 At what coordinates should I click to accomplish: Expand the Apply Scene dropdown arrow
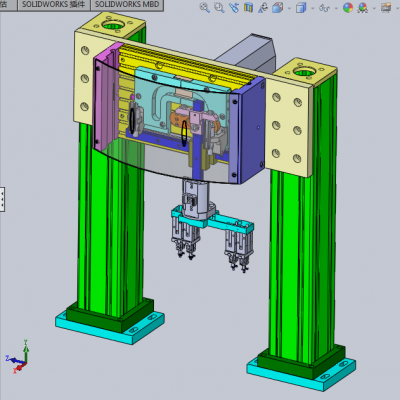coord(374,8)
